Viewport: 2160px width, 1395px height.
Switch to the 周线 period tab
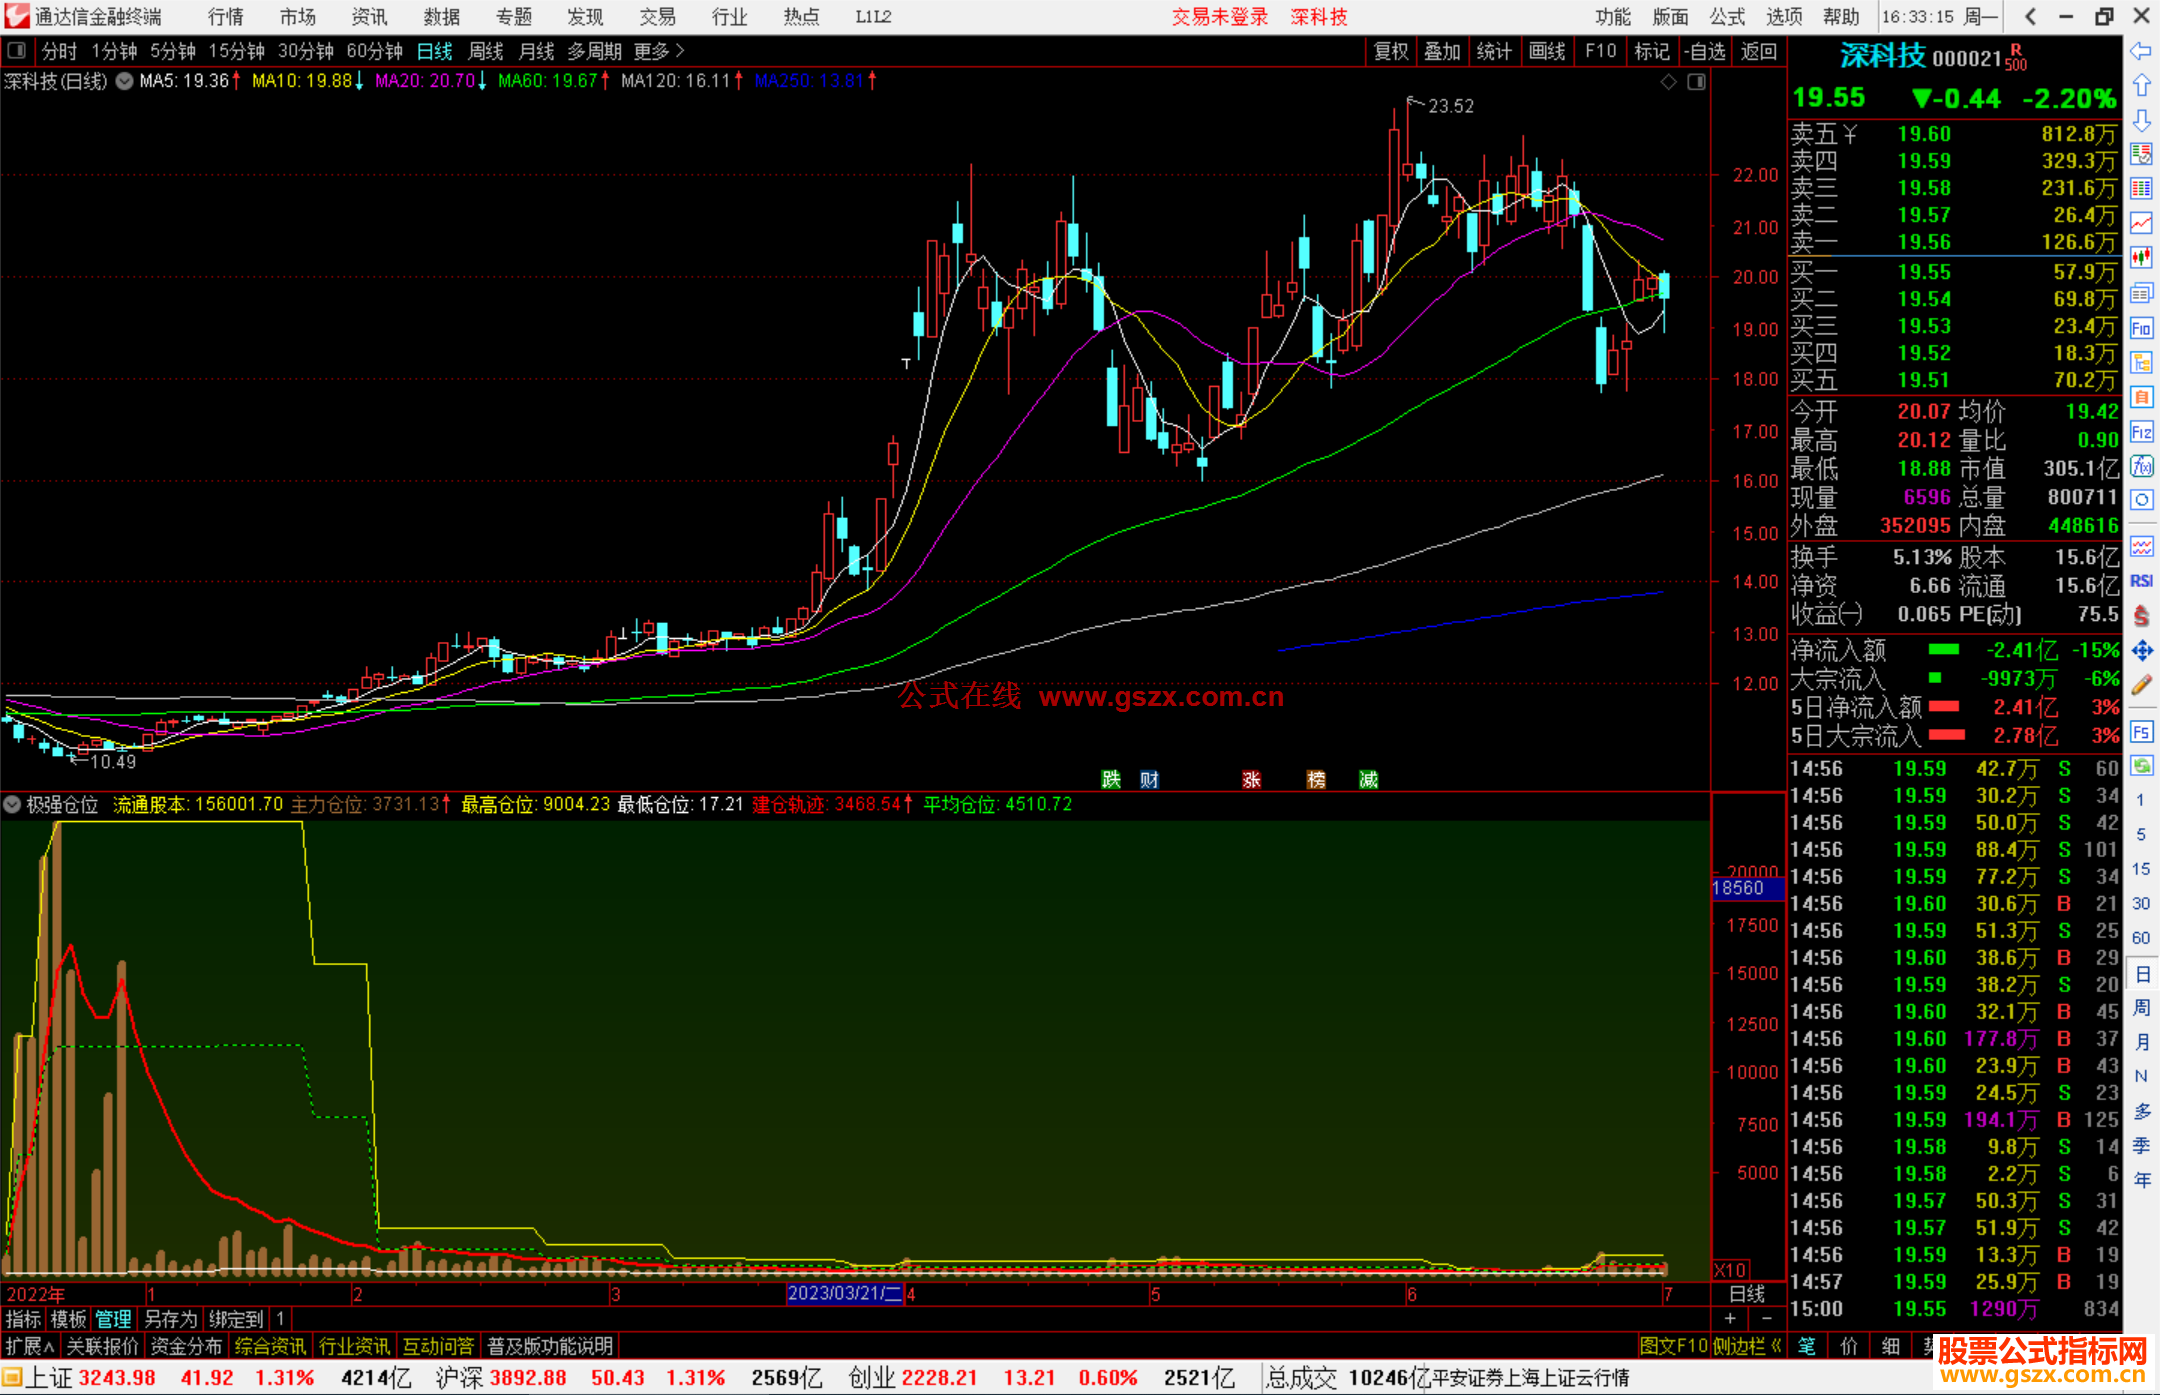(486, 51)
